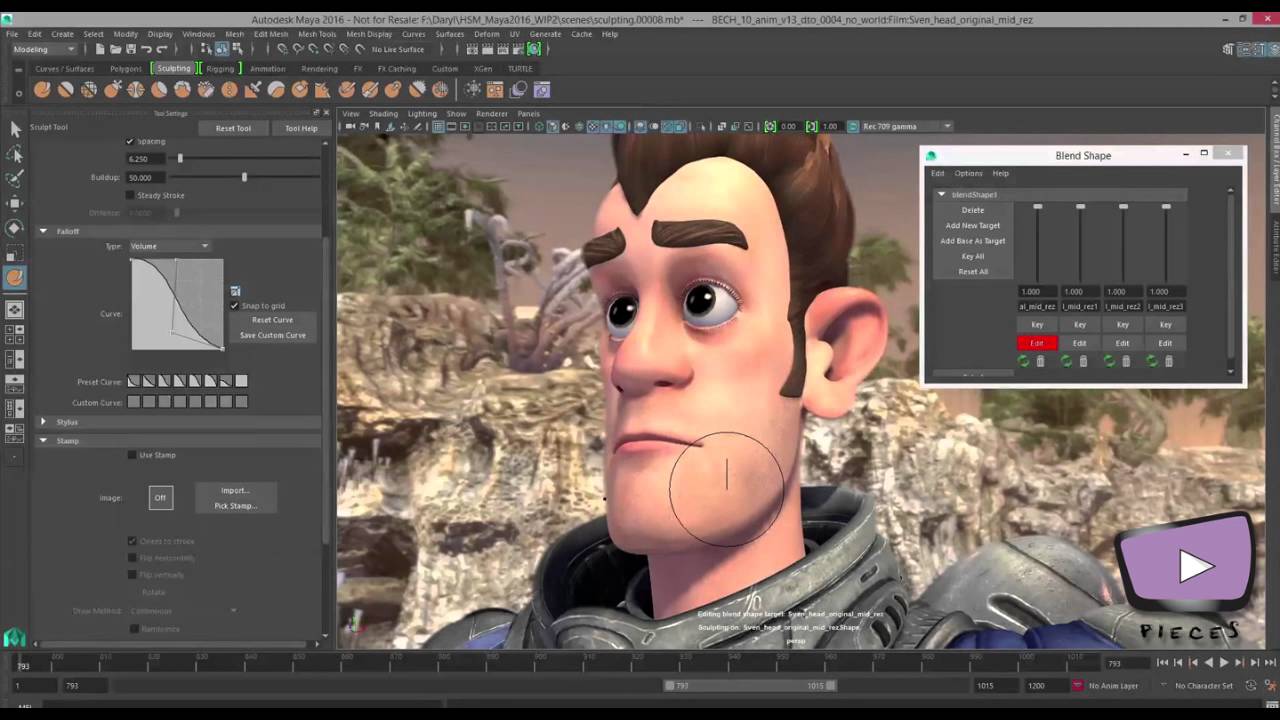Image resolution: width=1280 pixels, height=720 pixels.
Task: Switch to the Polygons shelf tab
Action: pos(126,68)
